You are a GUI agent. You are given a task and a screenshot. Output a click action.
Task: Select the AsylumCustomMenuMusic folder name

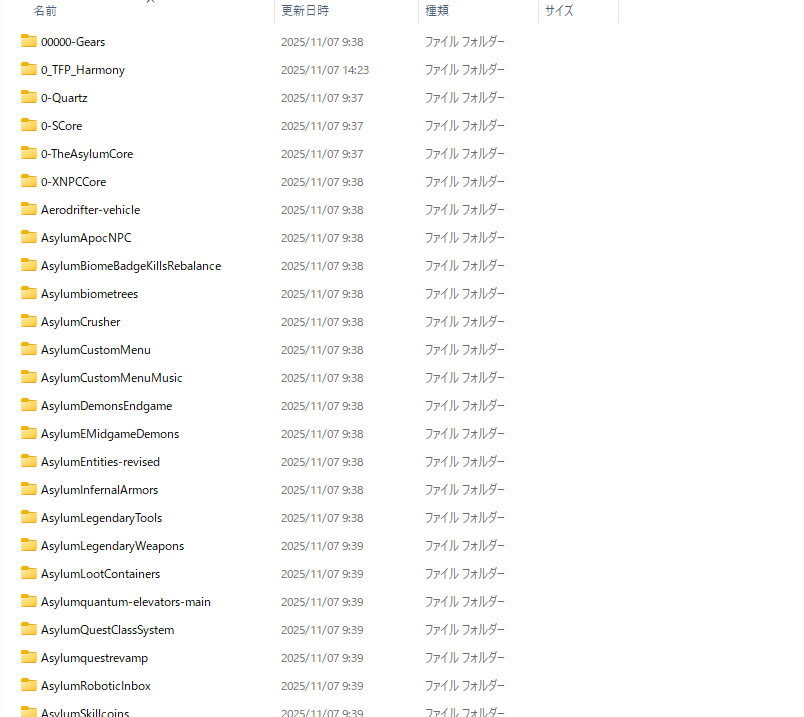tap(112, 378)
